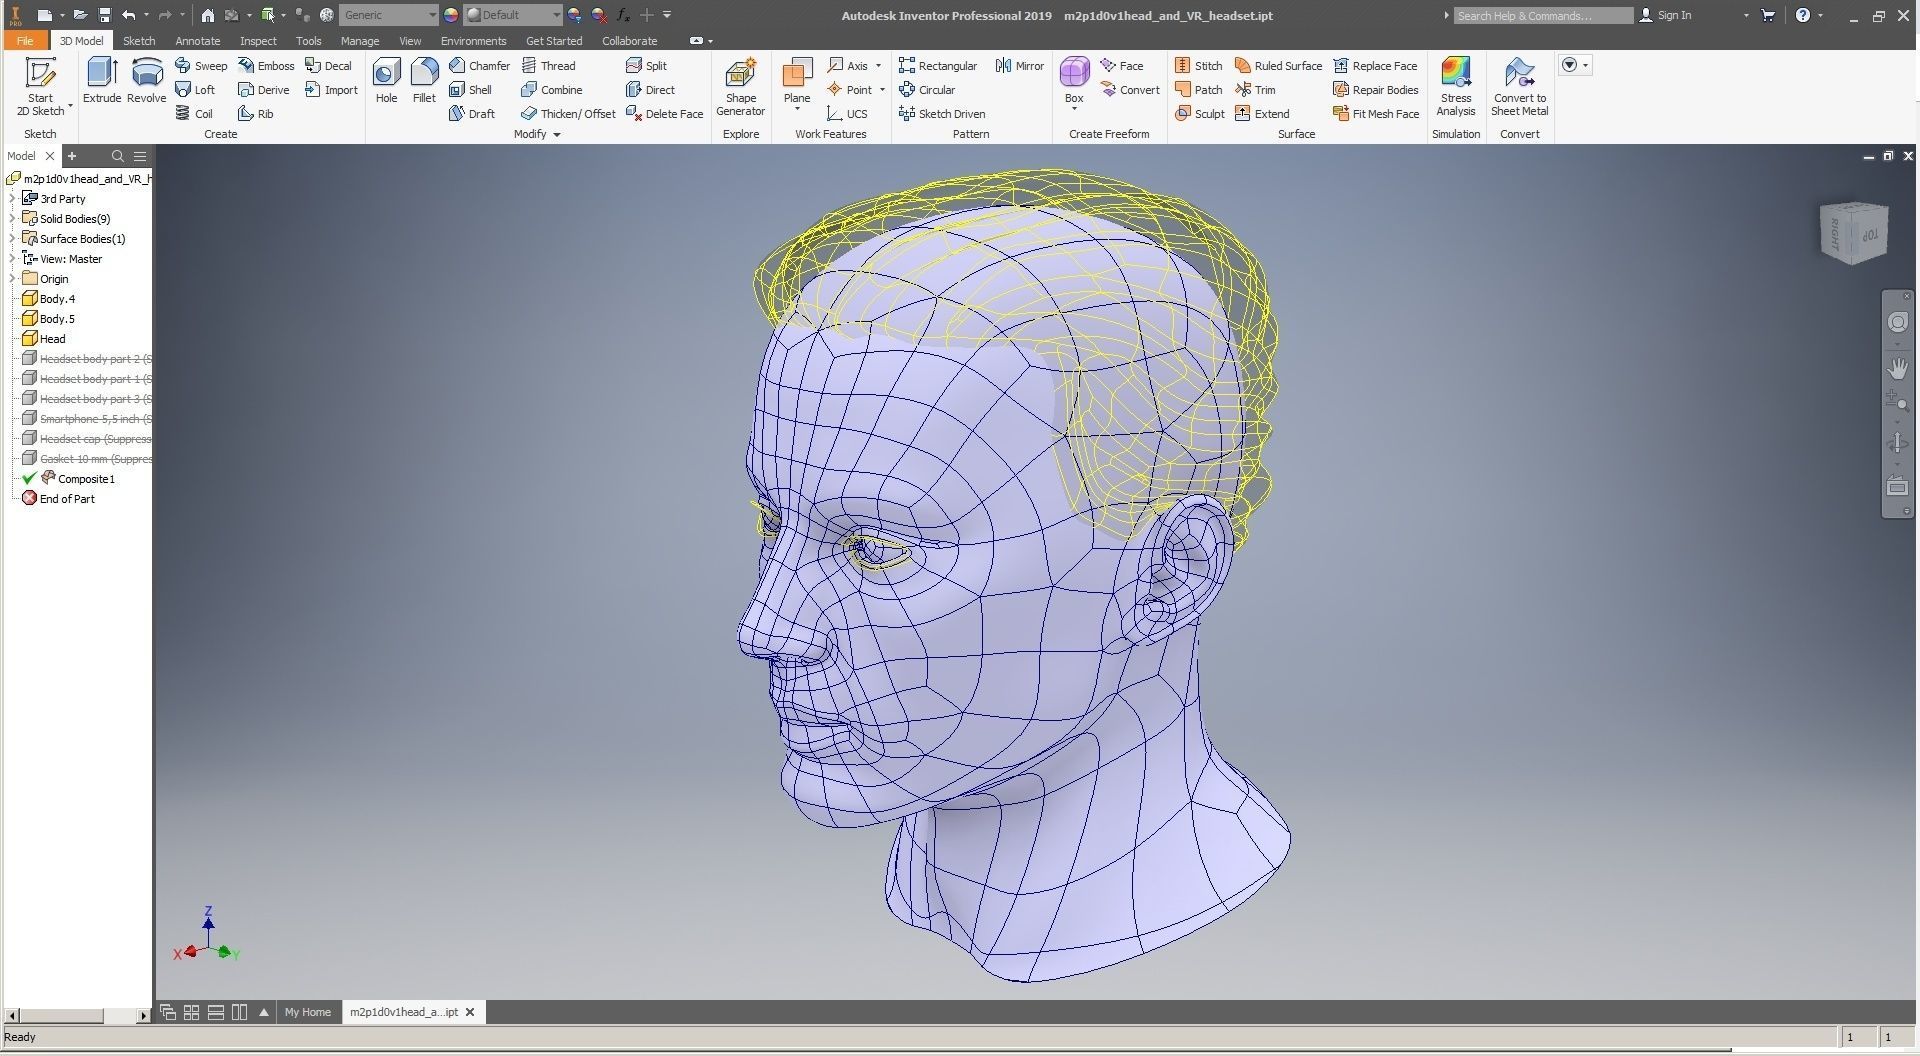Viewport: 1920px width, 1056px height.
Task: Add a new browser panel tab
Action: pos(72,156)
